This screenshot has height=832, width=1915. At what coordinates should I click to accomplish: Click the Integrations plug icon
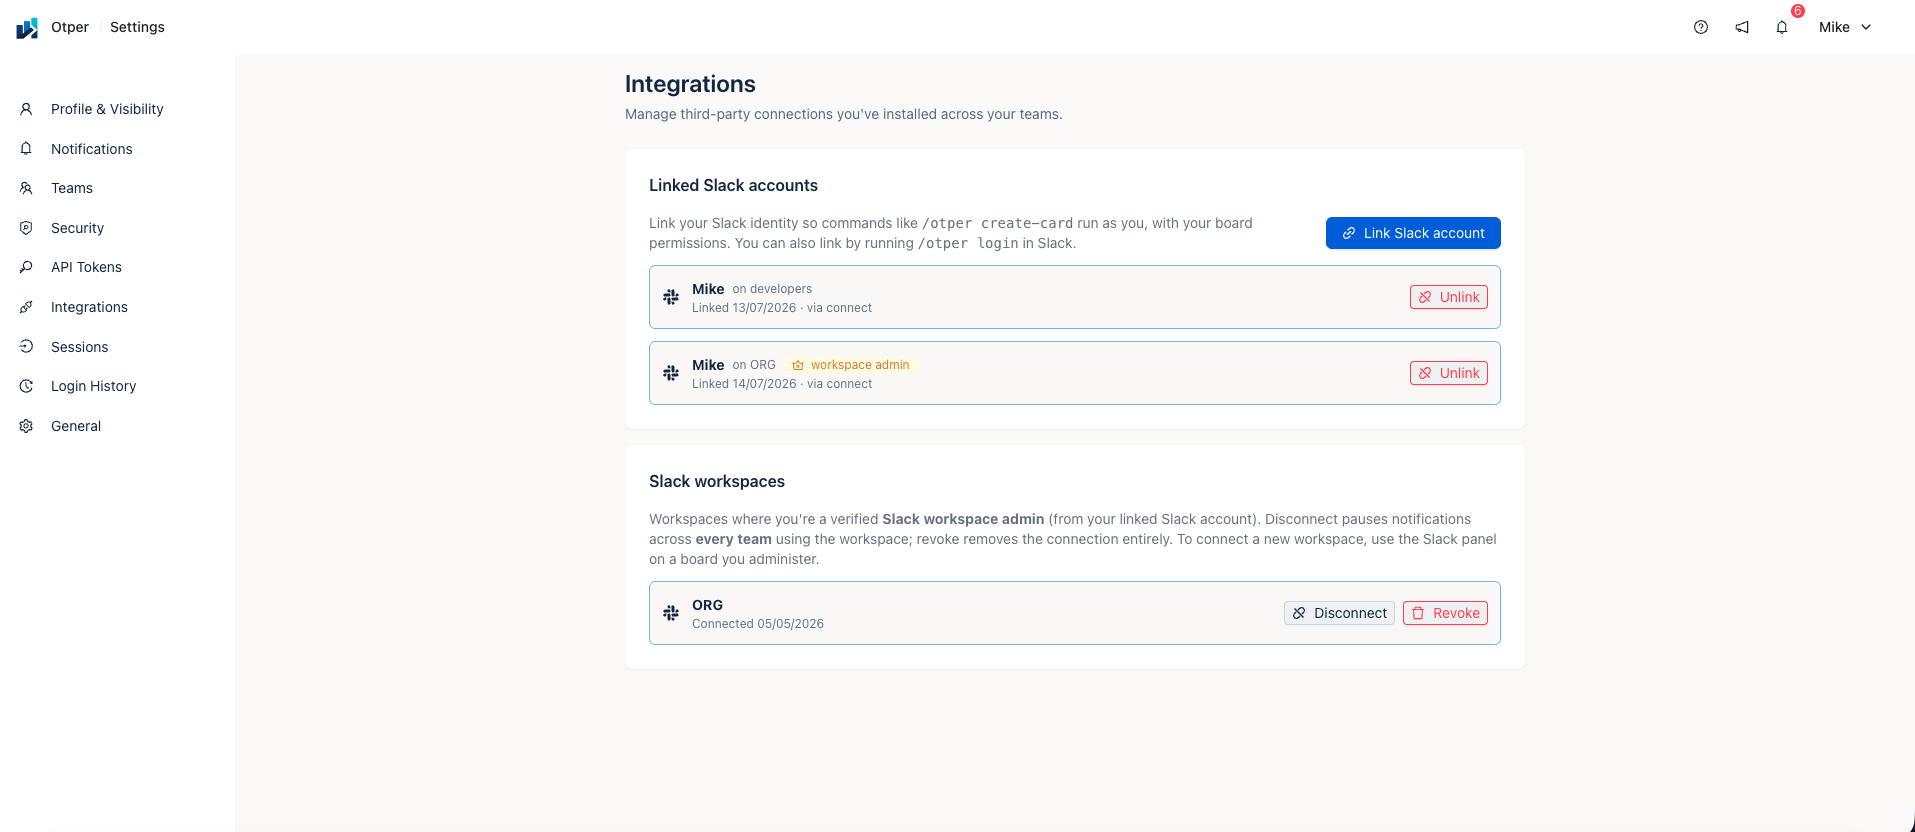click(26, 307)
